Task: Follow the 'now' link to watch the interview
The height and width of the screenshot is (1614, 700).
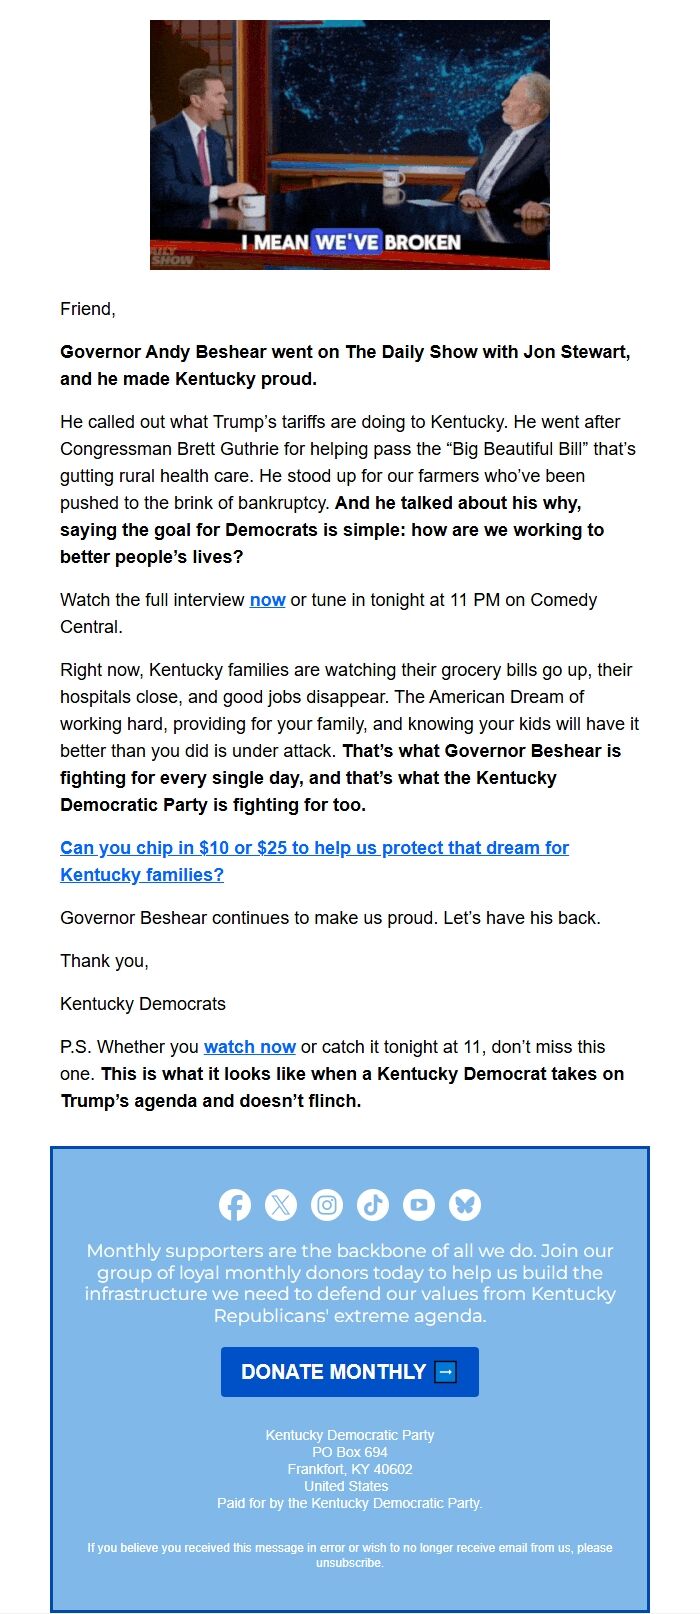Action: tap(267, 600)
